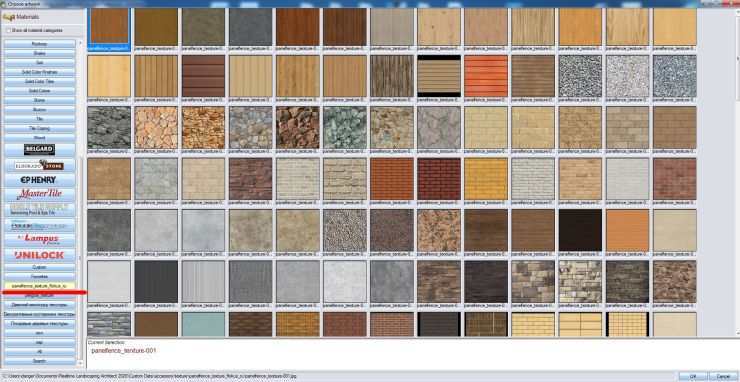Open the Wood material category

pyautogui.click(x=40, y=138)
